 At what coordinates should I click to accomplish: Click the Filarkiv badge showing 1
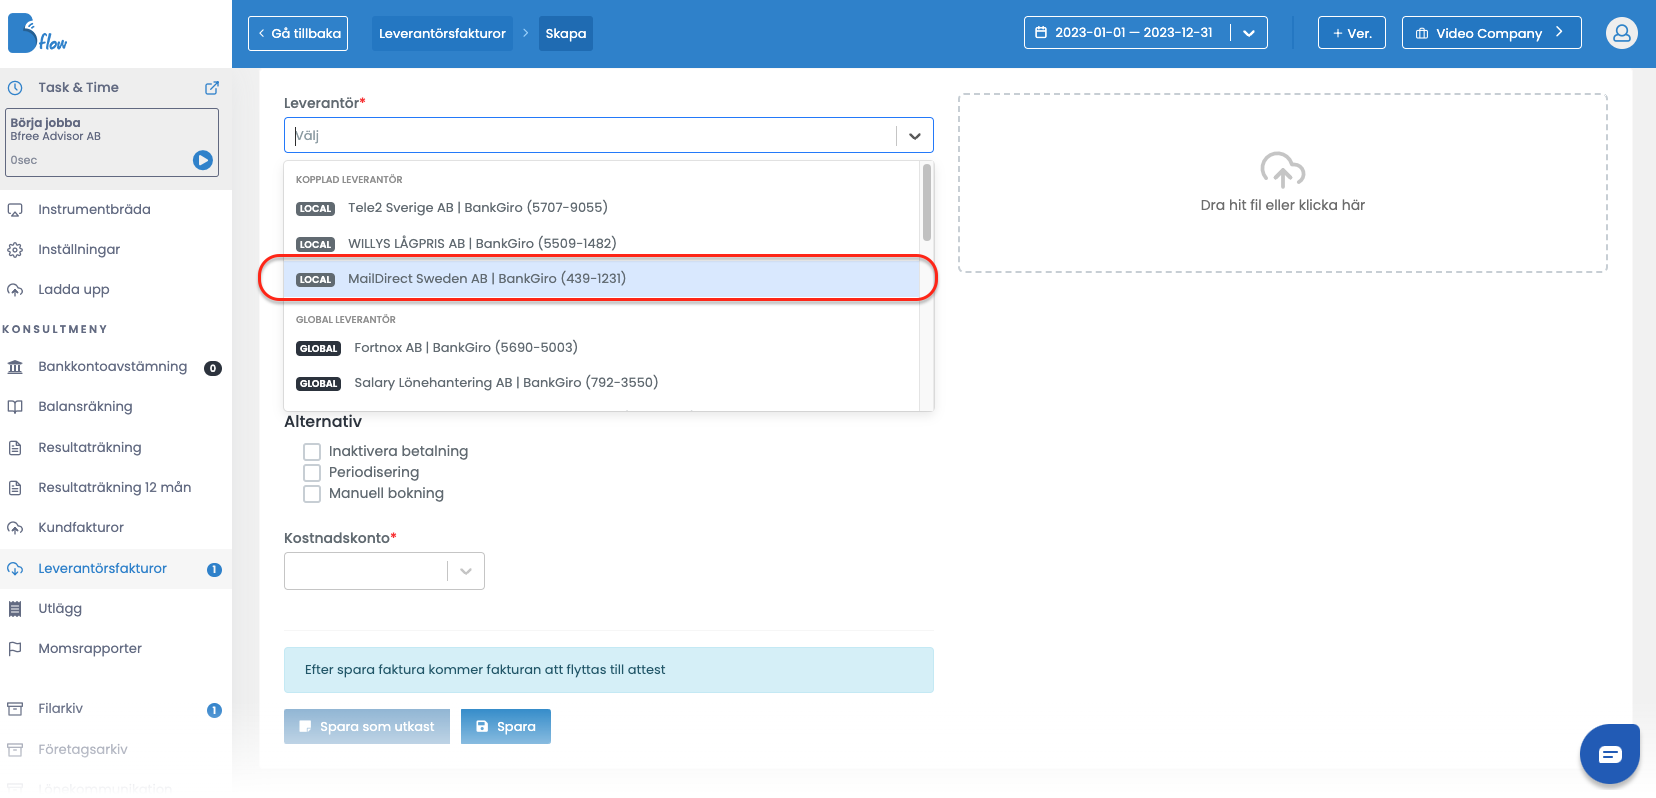214,710
